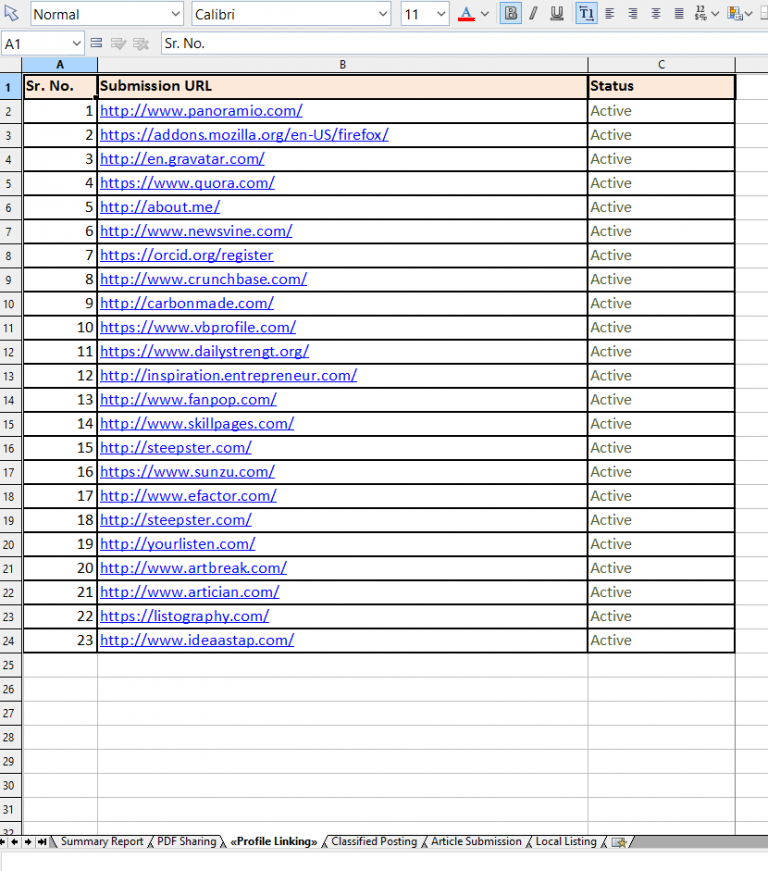Image resolution: width=768 pixels, height=871 pixels.
Task: Toggle the wrap text button
Action: pos(586,13)
